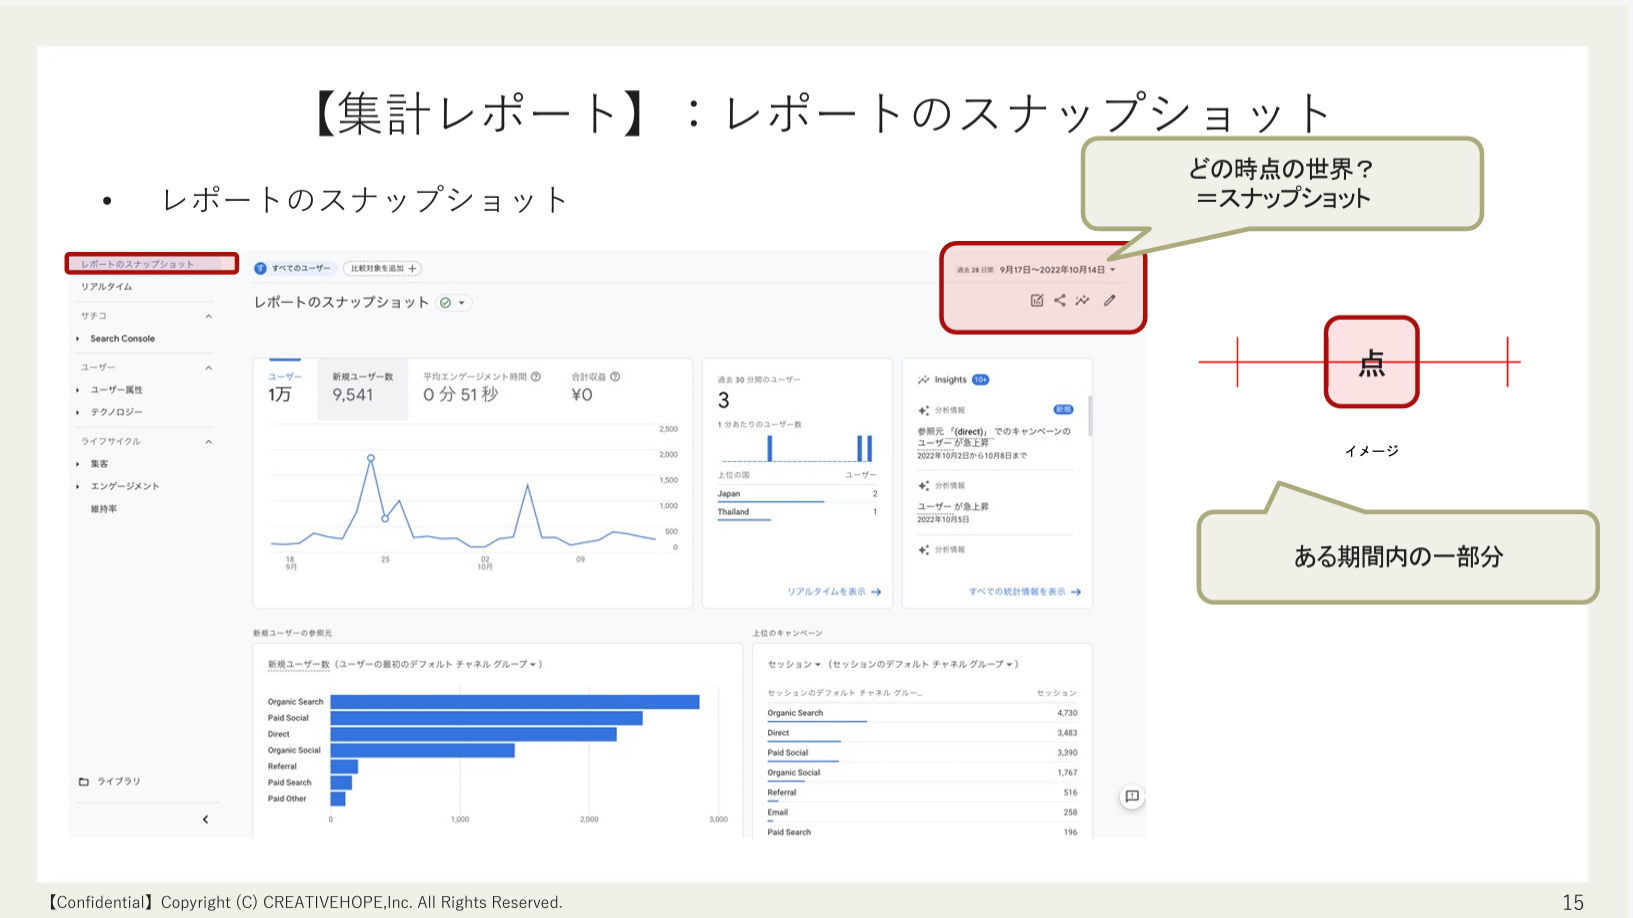Collapse the サチコ section
Screen dimensions: 1633x918
tap(208, 316)
